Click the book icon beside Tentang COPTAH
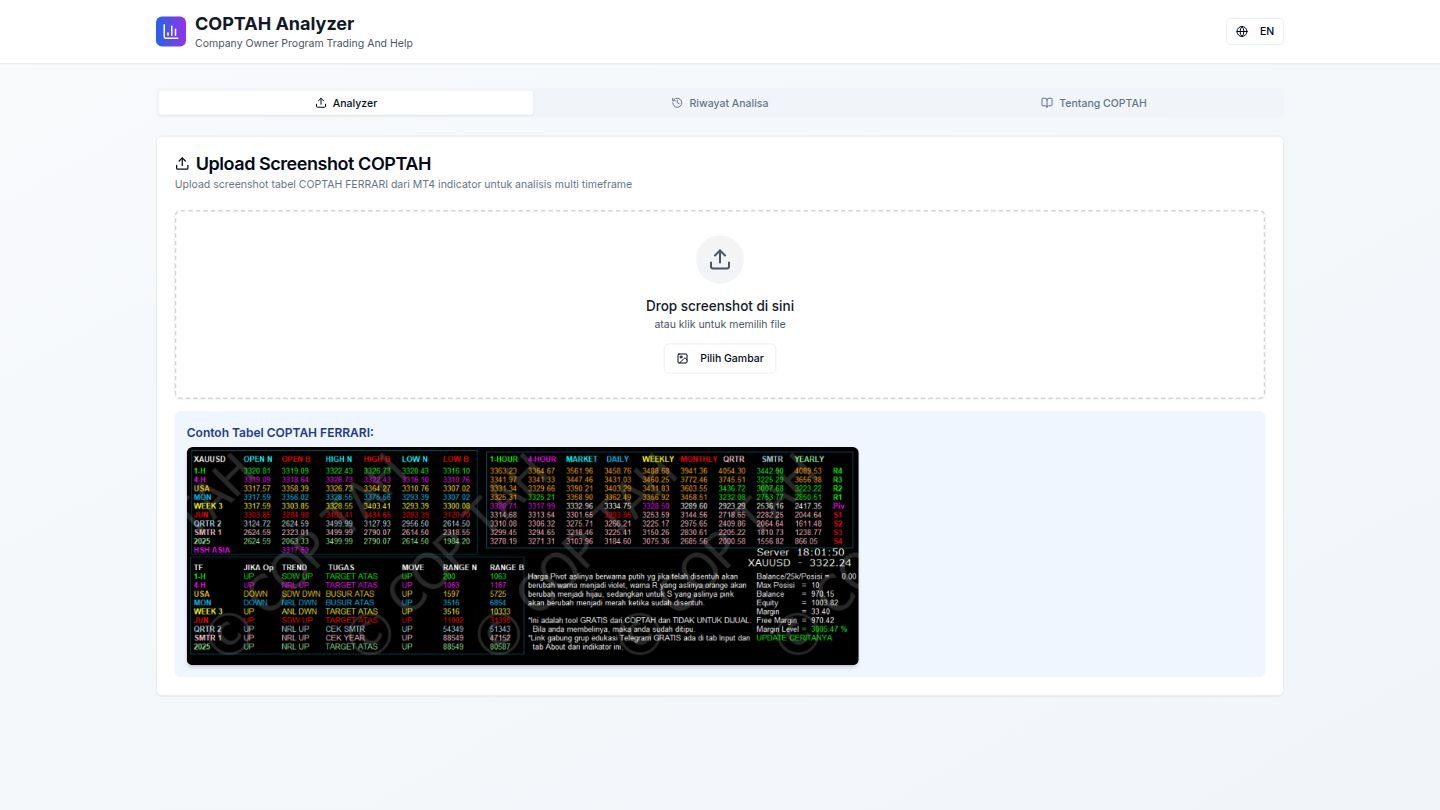The image size is (1440, 810). [1046, 103]
